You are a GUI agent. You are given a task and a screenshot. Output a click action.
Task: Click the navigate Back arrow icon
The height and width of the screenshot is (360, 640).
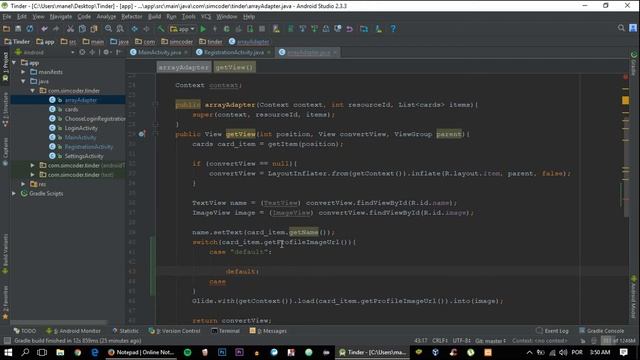click(134, 29)
